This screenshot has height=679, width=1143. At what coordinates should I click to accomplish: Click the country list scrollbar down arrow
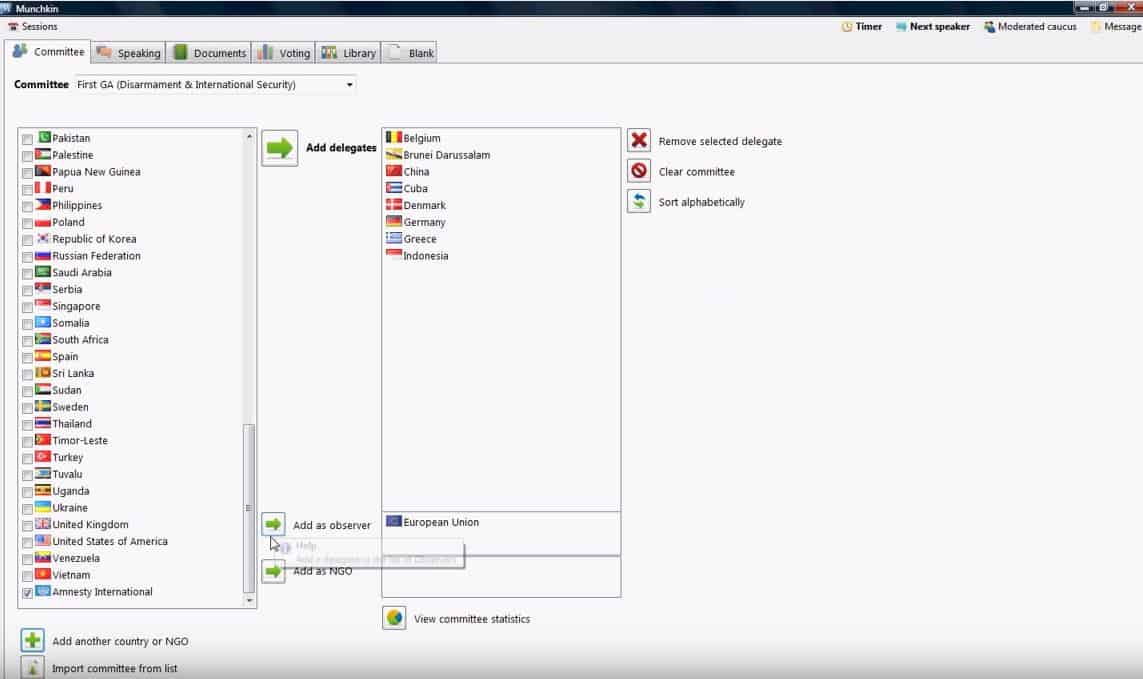click(249, 600)
